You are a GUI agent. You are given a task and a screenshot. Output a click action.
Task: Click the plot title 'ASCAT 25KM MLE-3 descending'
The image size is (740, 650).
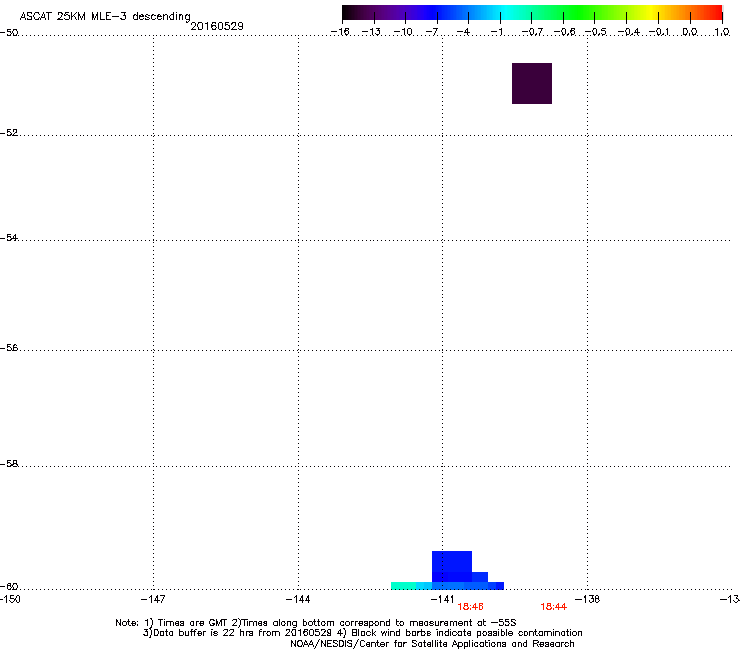(105, 17)
